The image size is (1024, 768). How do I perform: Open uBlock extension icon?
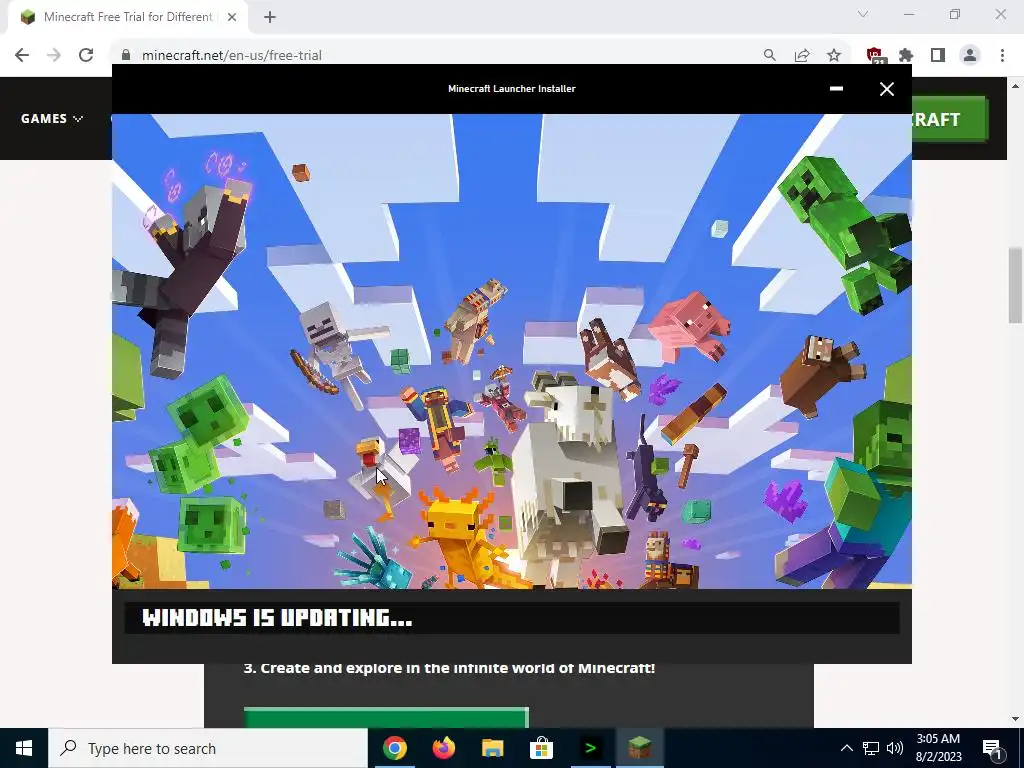(874, 56)
